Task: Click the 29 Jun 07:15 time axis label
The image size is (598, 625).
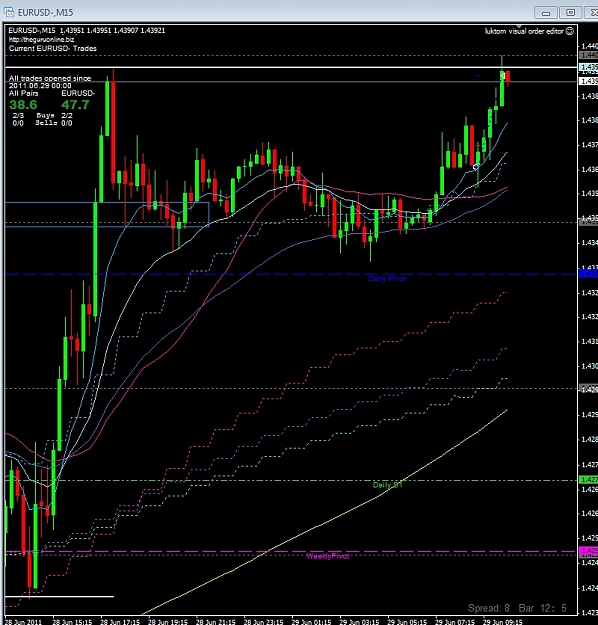Action: click(x=455, y=621)
